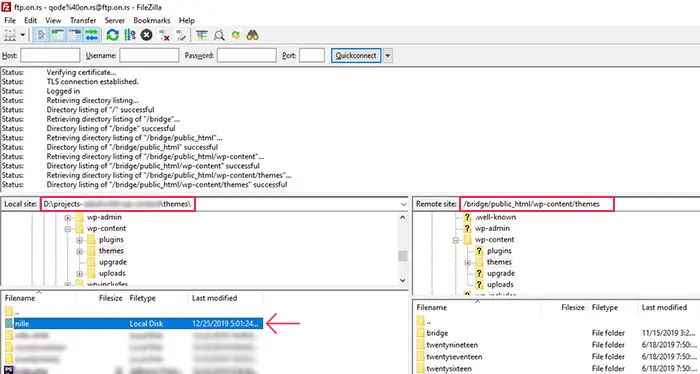Open the File menu
Viewport: 700px width, 374px height.
coord(10,21)
